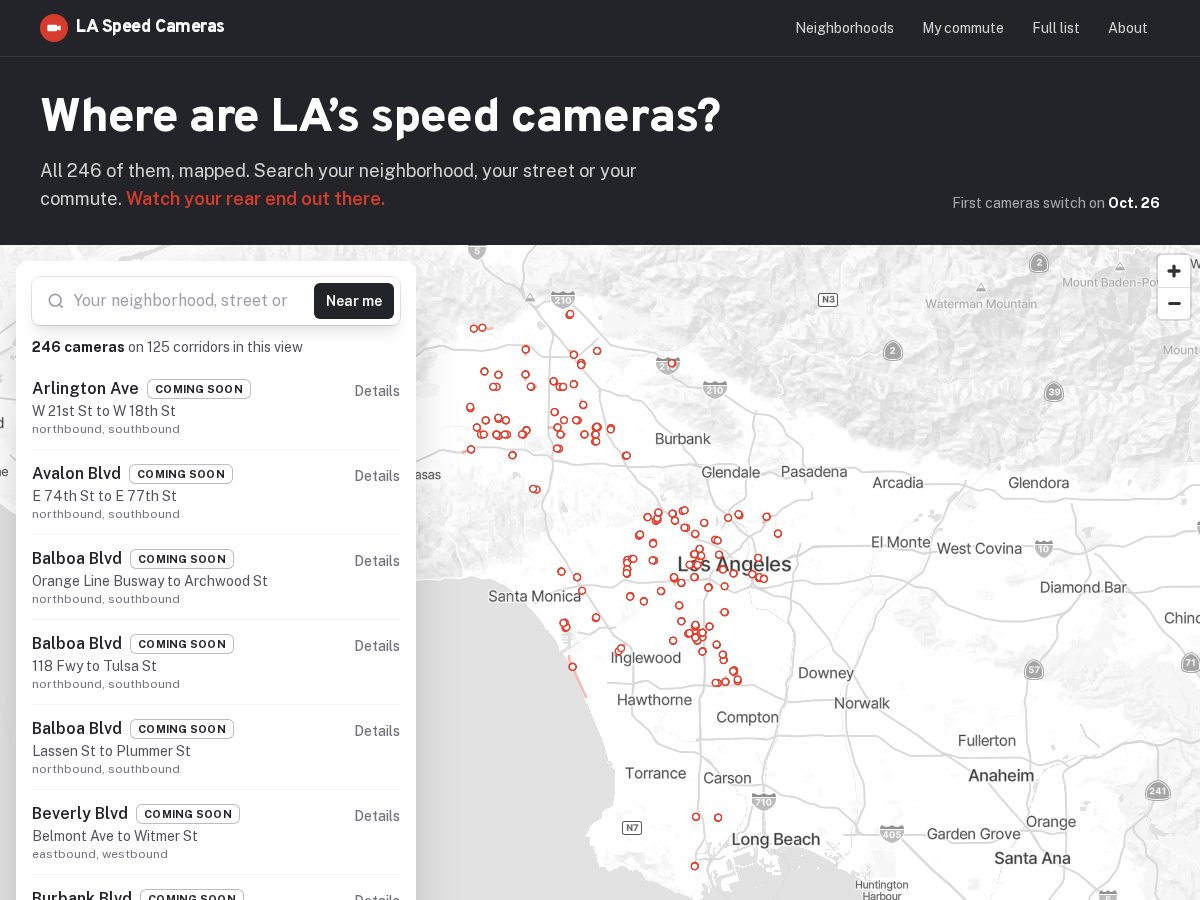Click the route 39 shield on the map
Screen dimensions: 1200x900
tap(1053, 391)
